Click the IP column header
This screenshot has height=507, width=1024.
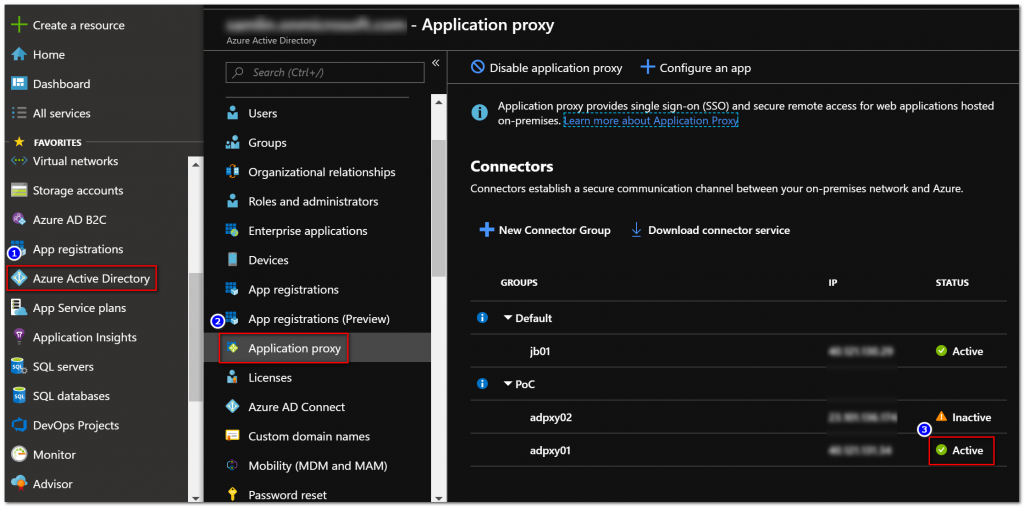(x=833, y=283)
